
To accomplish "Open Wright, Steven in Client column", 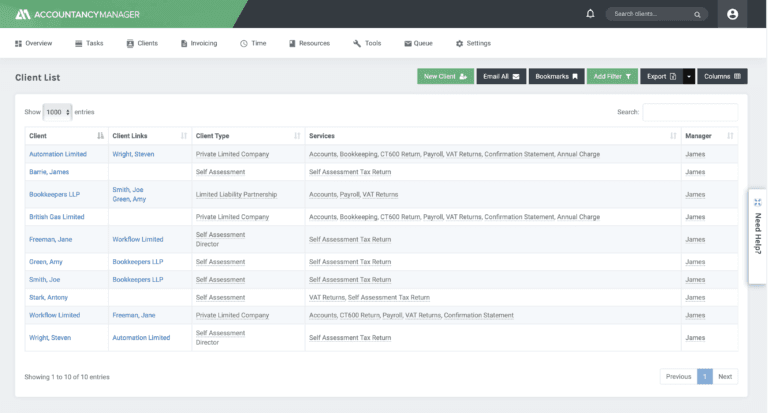I will [x=50, y=338].
